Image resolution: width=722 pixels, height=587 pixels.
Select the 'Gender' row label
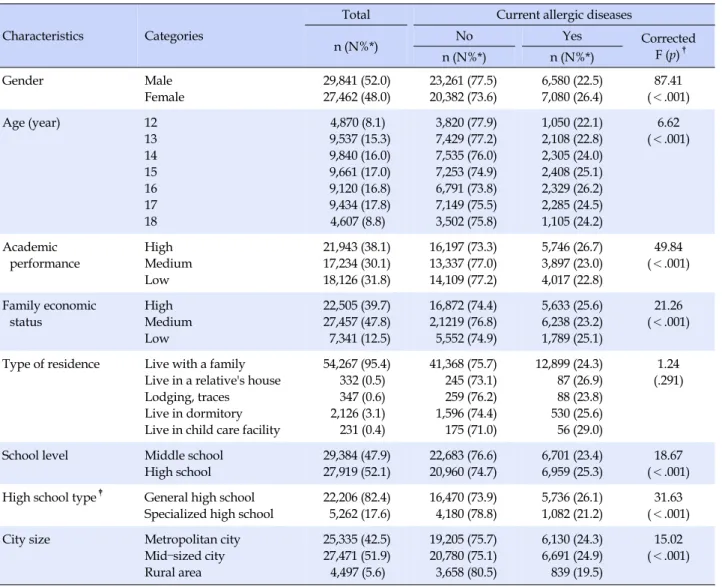coord(23,81)
